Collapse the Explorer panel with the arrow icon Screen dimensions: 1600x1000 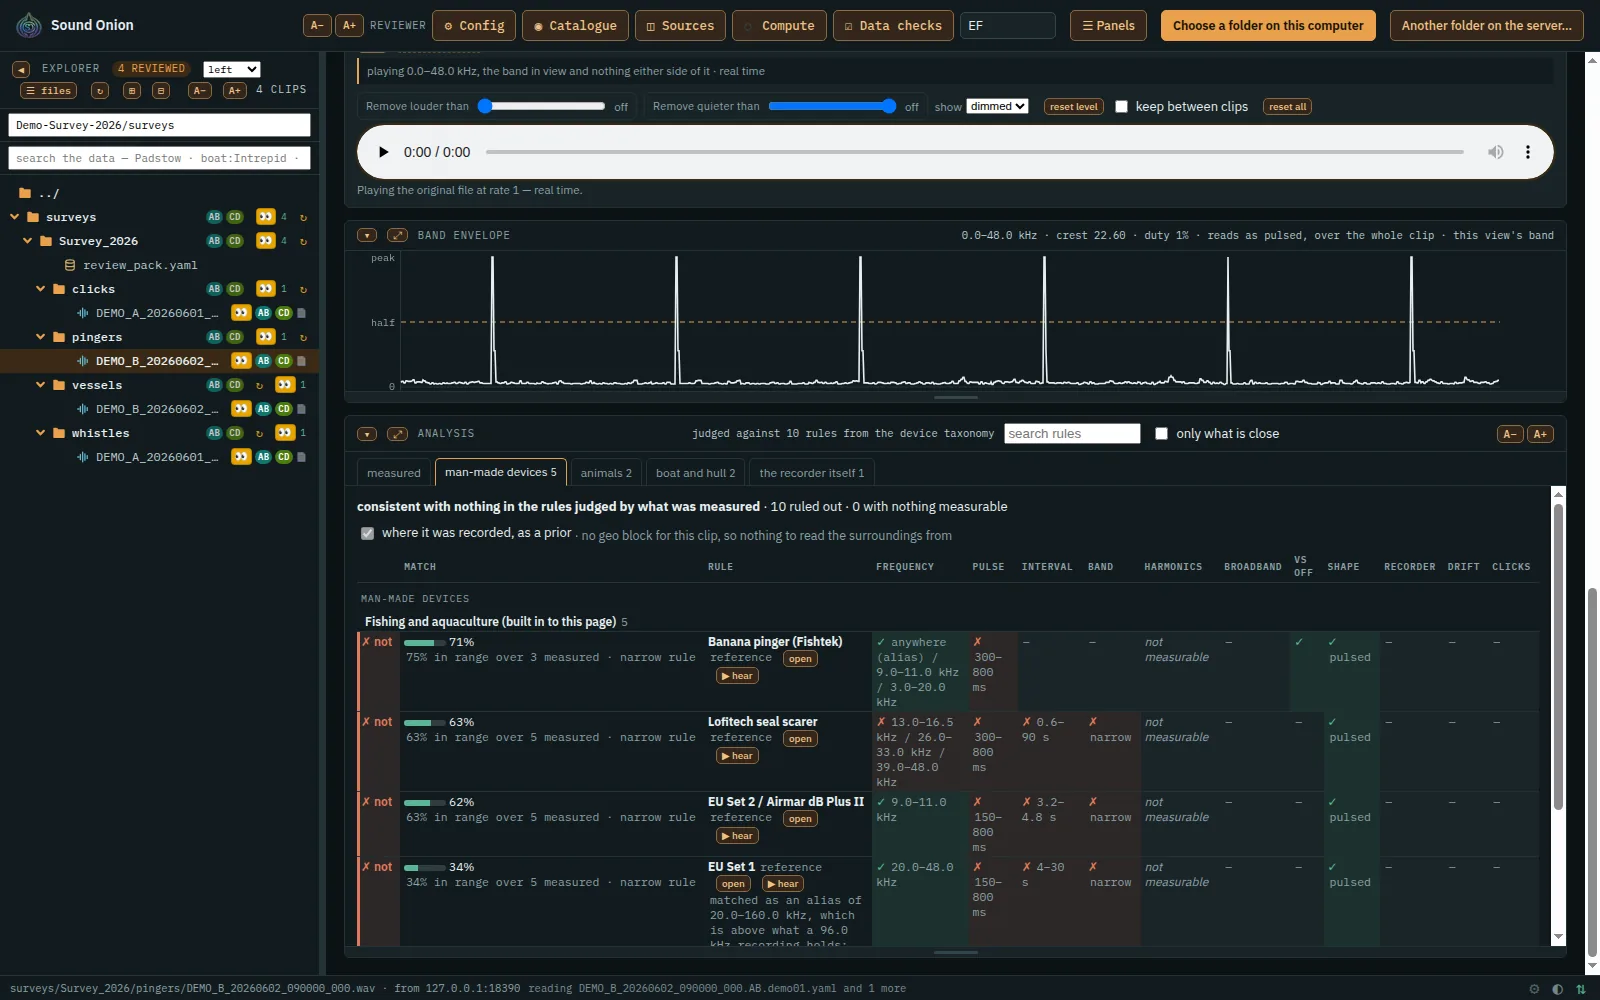click(21, 69)
